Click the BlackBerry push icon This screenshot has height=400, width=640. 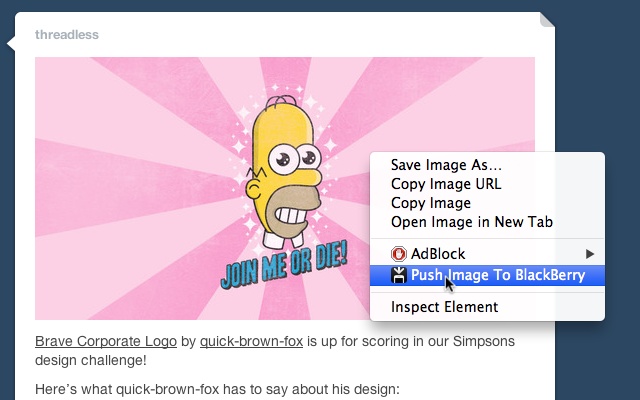pos(398,275)
